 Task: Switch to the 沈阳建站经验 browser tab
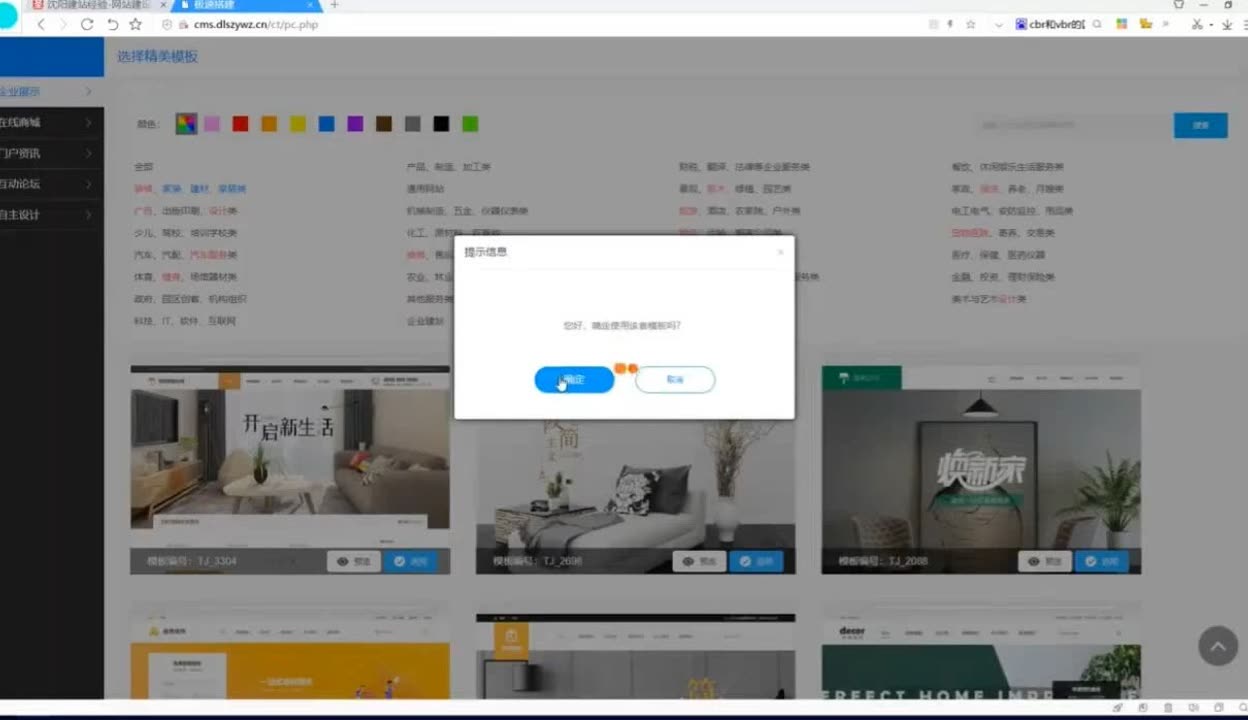(98, 5)
